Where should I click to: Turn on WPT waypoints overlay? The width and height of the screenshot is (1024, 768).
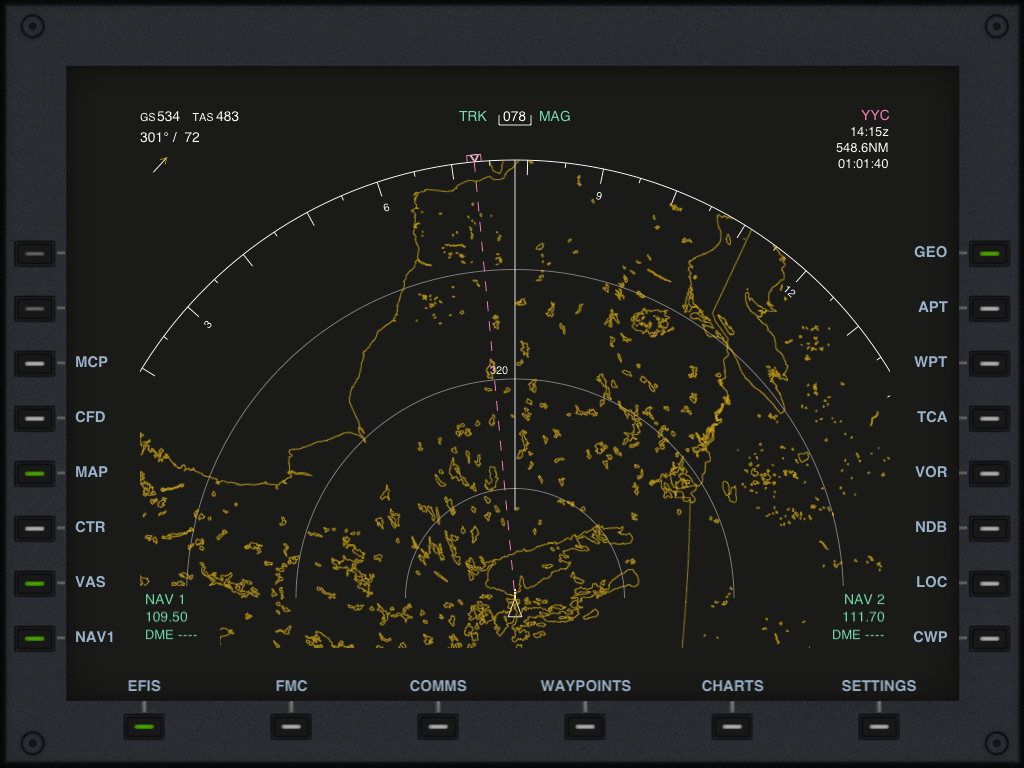[988, 364]
